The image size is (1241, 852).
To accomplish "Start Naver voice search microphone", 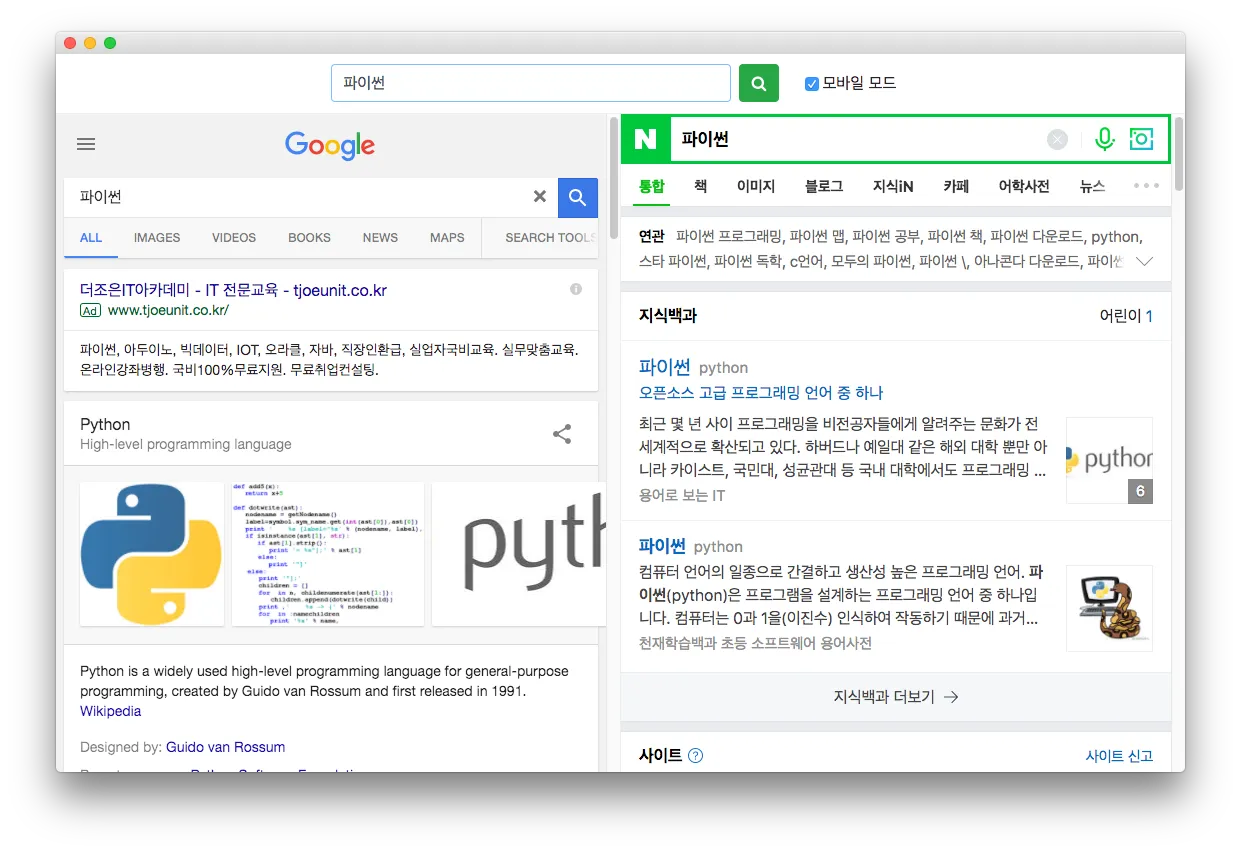I will [x=1104, y=139].
